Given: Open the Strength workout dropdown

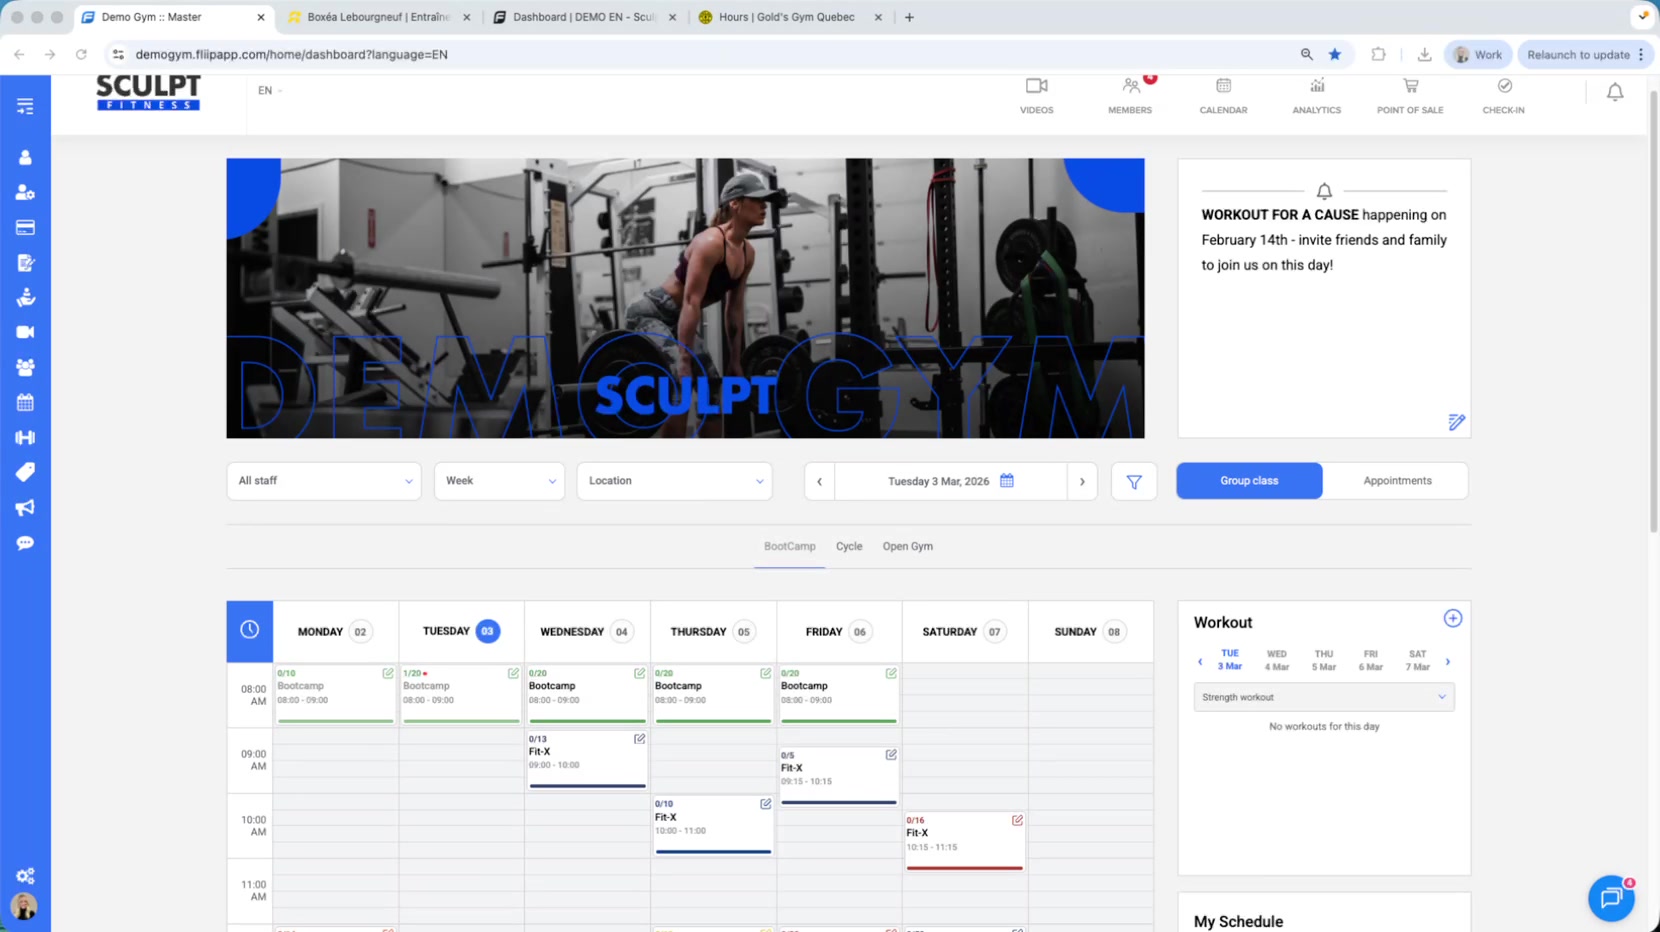Looking at the screenshot, I should 1323,697.
